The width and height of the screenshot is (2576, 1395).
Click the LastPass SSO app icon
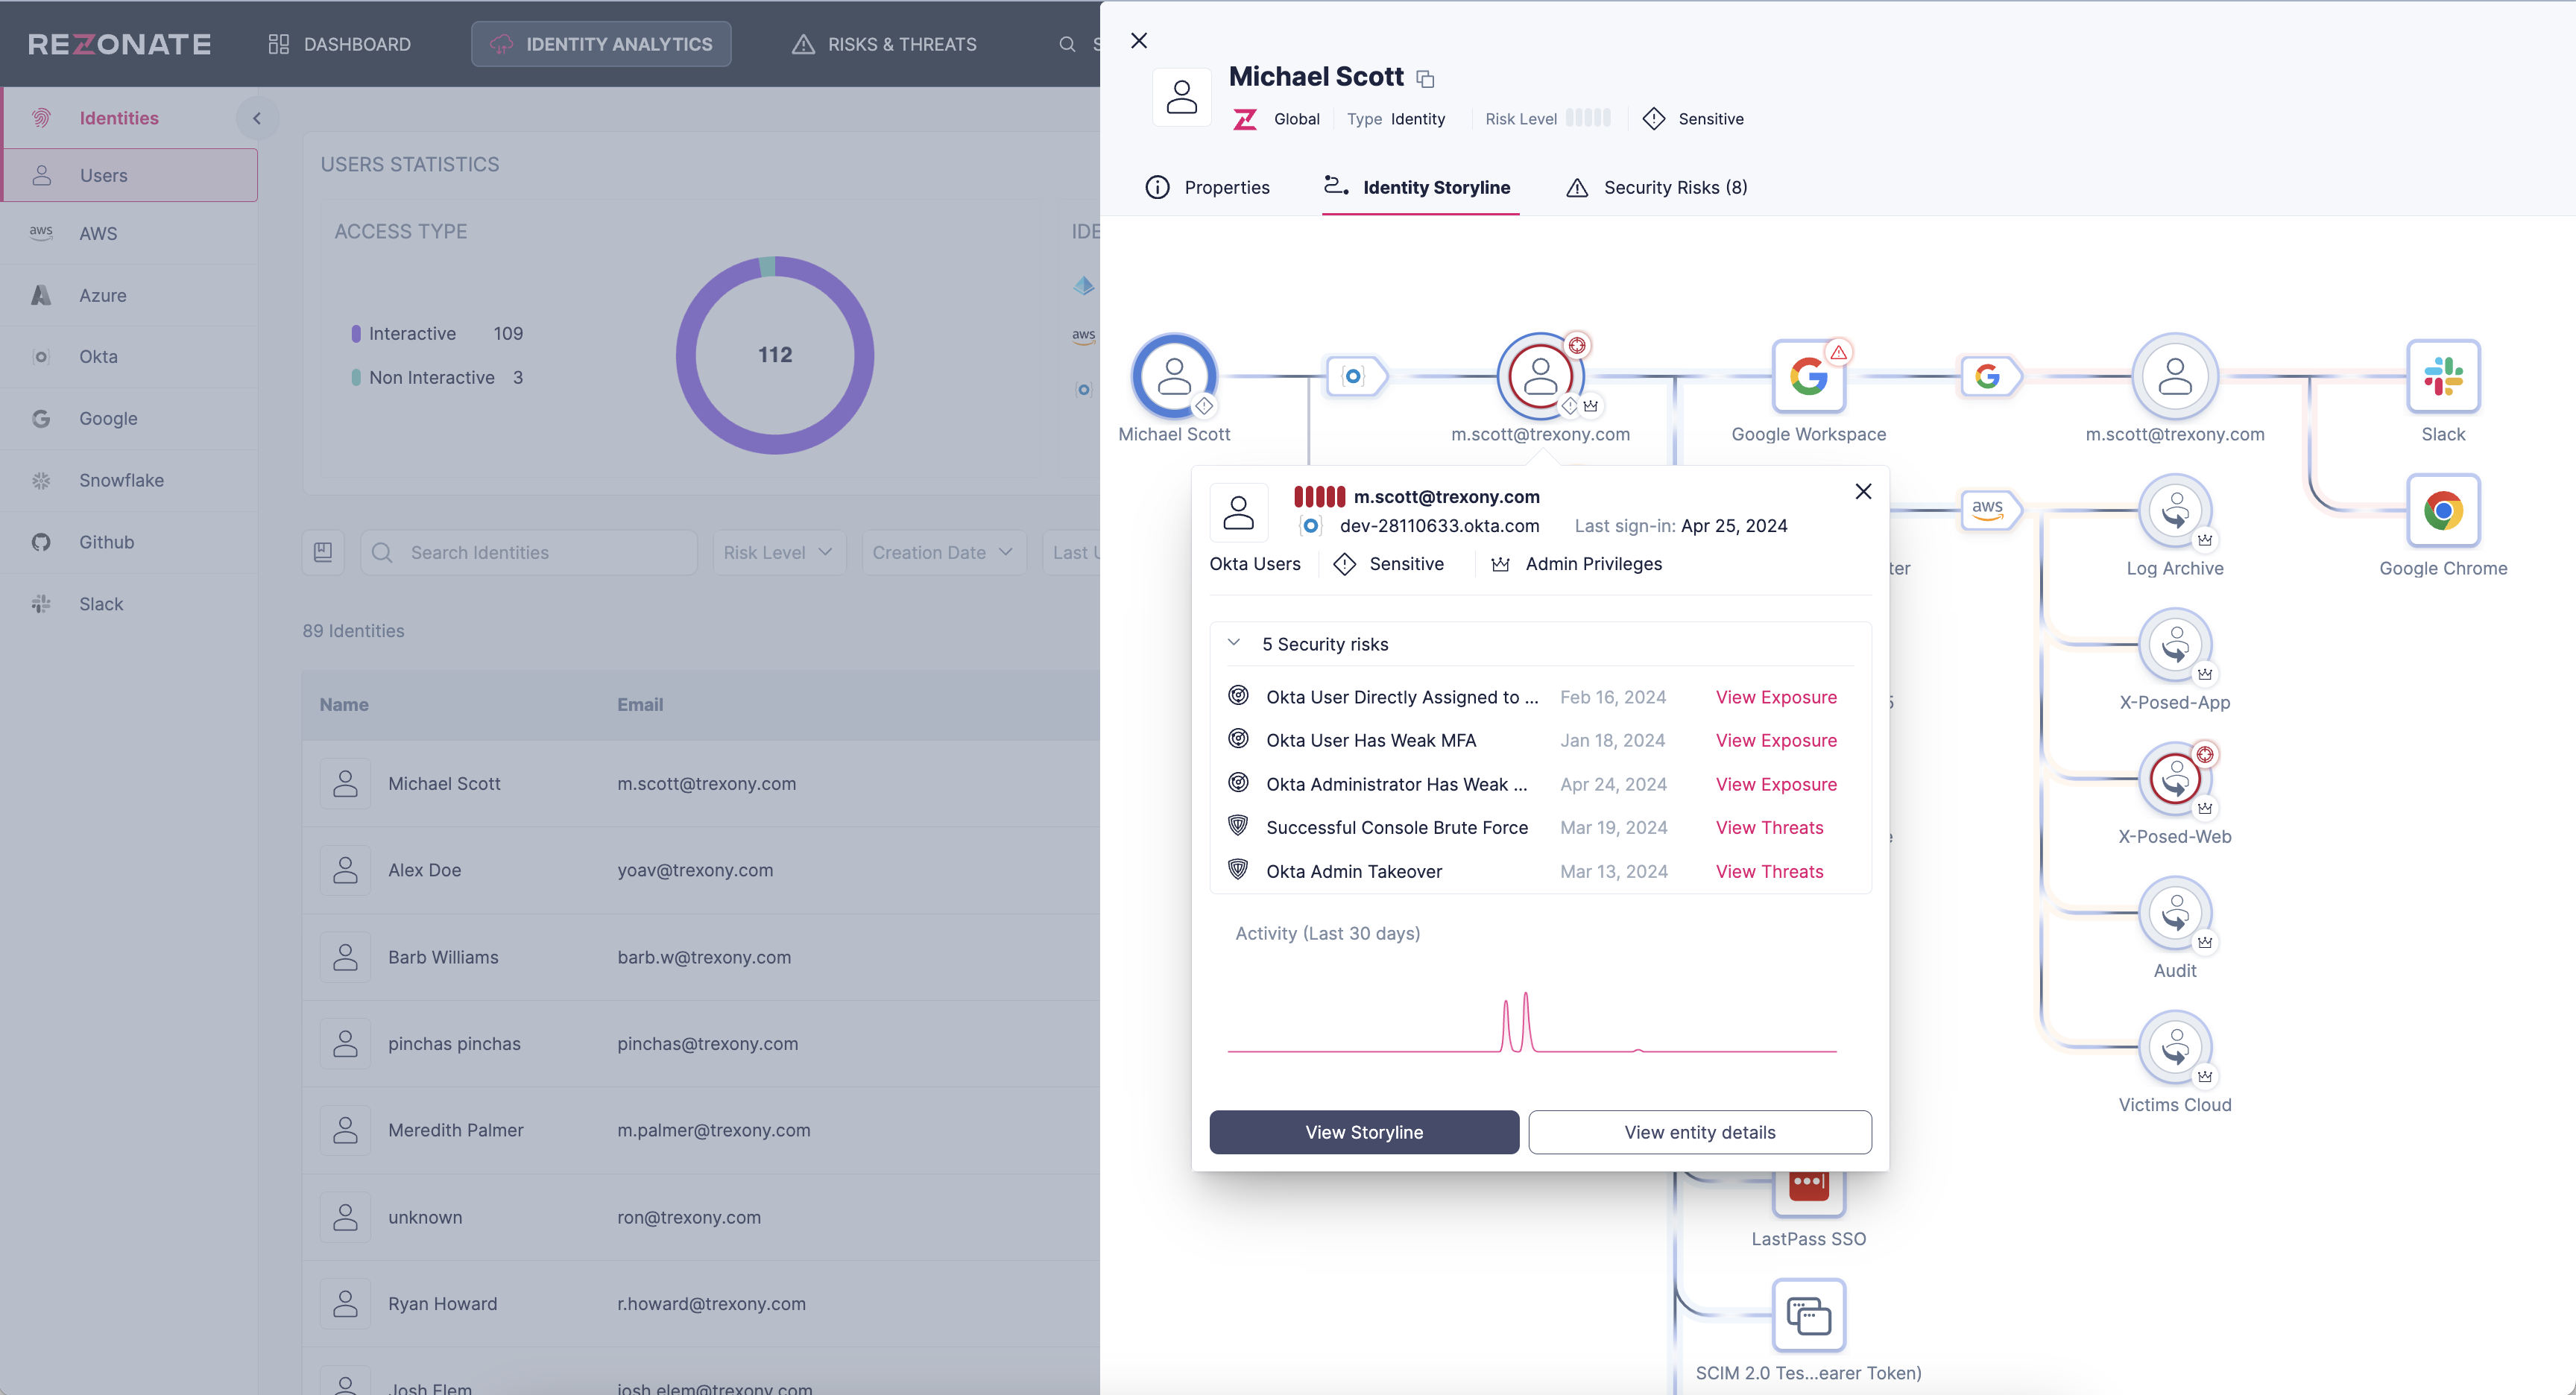click(x=1808, y=1191)
